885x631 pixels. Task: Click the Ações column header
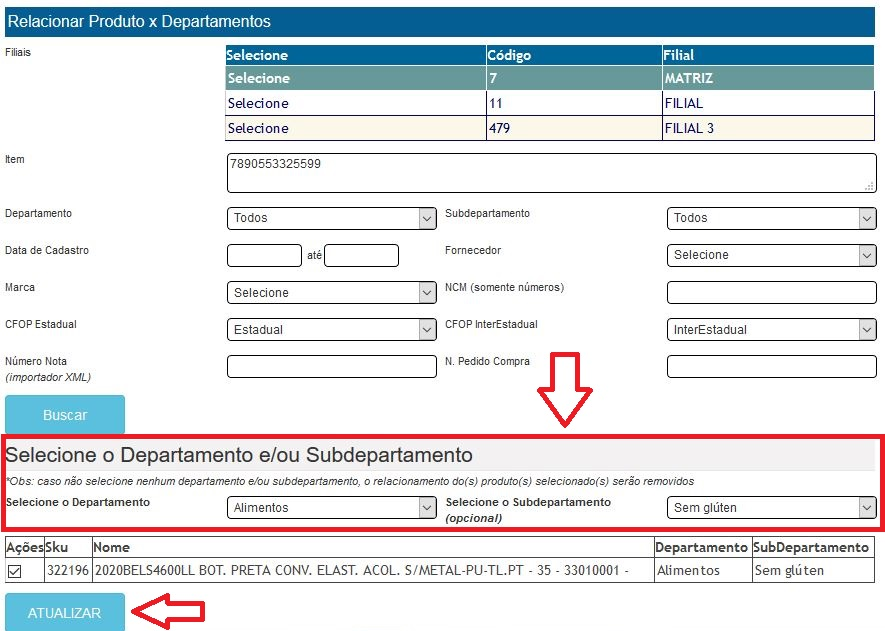(x=25, y=547)
